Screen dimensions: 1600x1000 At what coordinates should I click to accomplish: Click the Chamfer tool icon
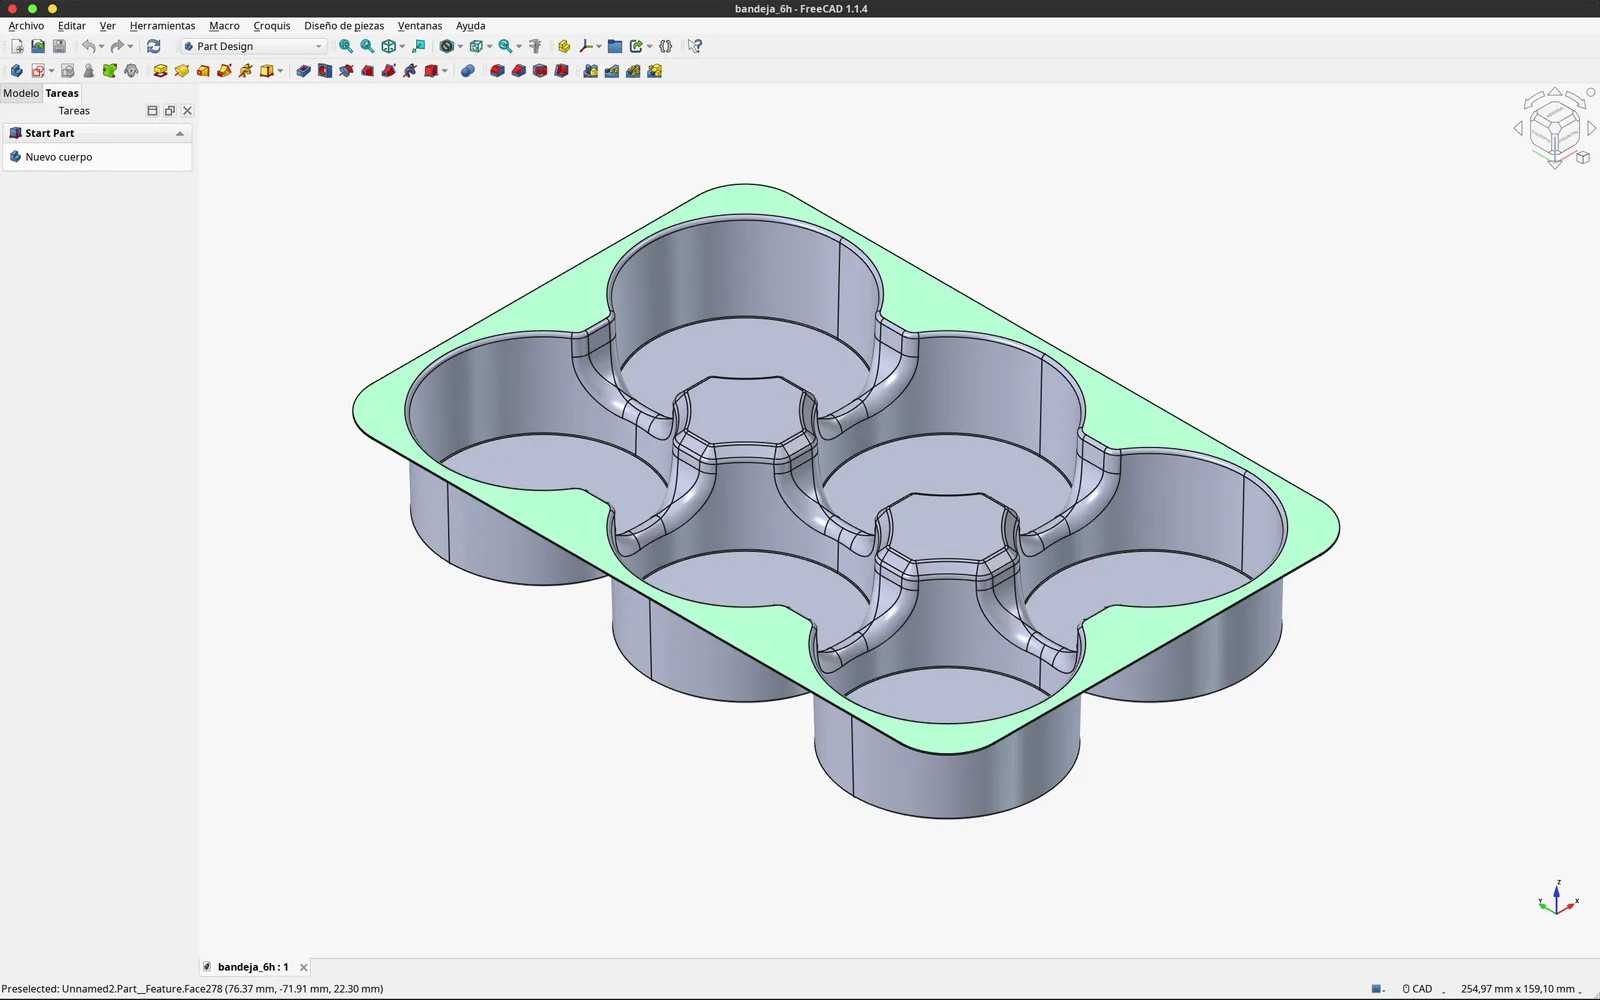(x=518, y=71)
